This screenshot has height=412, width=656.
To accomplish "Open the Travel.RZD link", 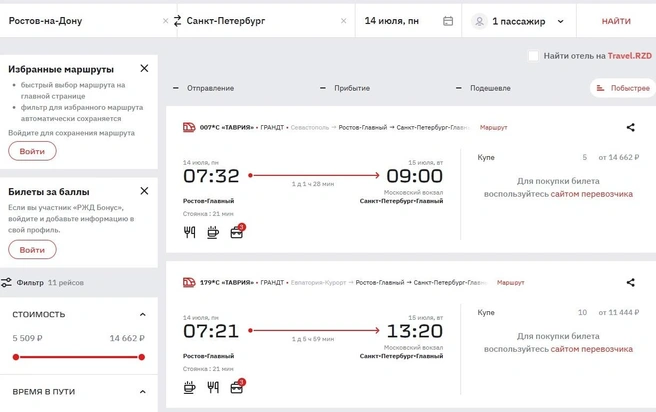I will click(630, 56).
